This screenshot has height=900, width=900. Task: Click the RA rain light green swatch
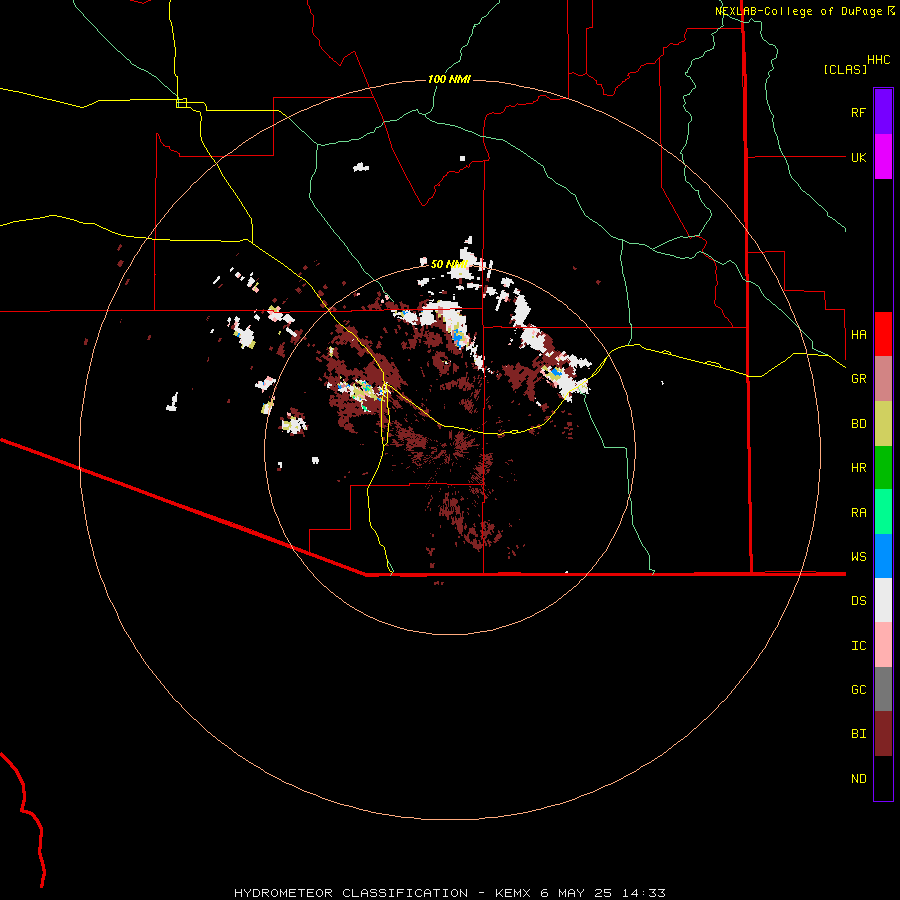(883, 512)
